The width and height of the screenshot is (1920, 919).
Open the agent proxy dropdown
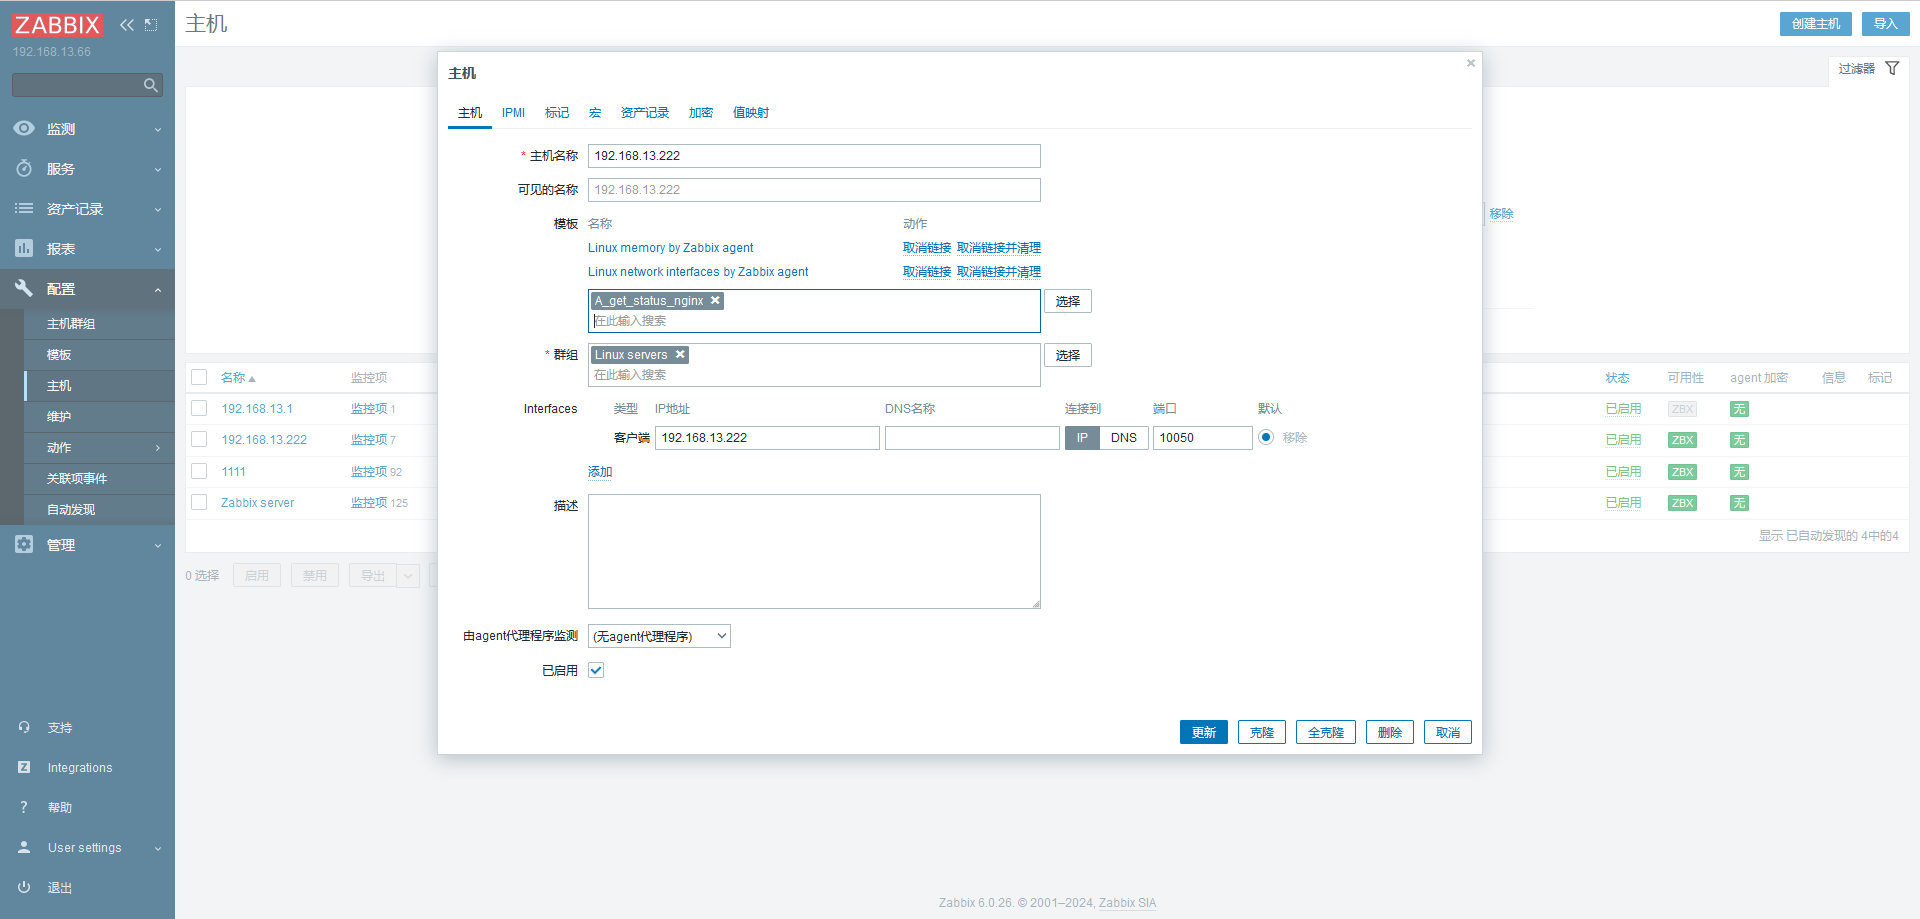(659, 636)
